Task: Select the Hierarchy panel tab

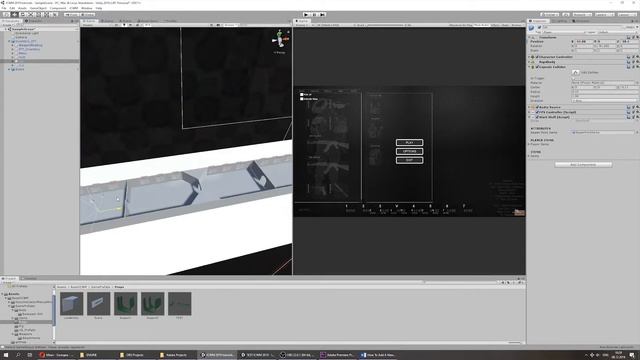Action: [11, 21]
